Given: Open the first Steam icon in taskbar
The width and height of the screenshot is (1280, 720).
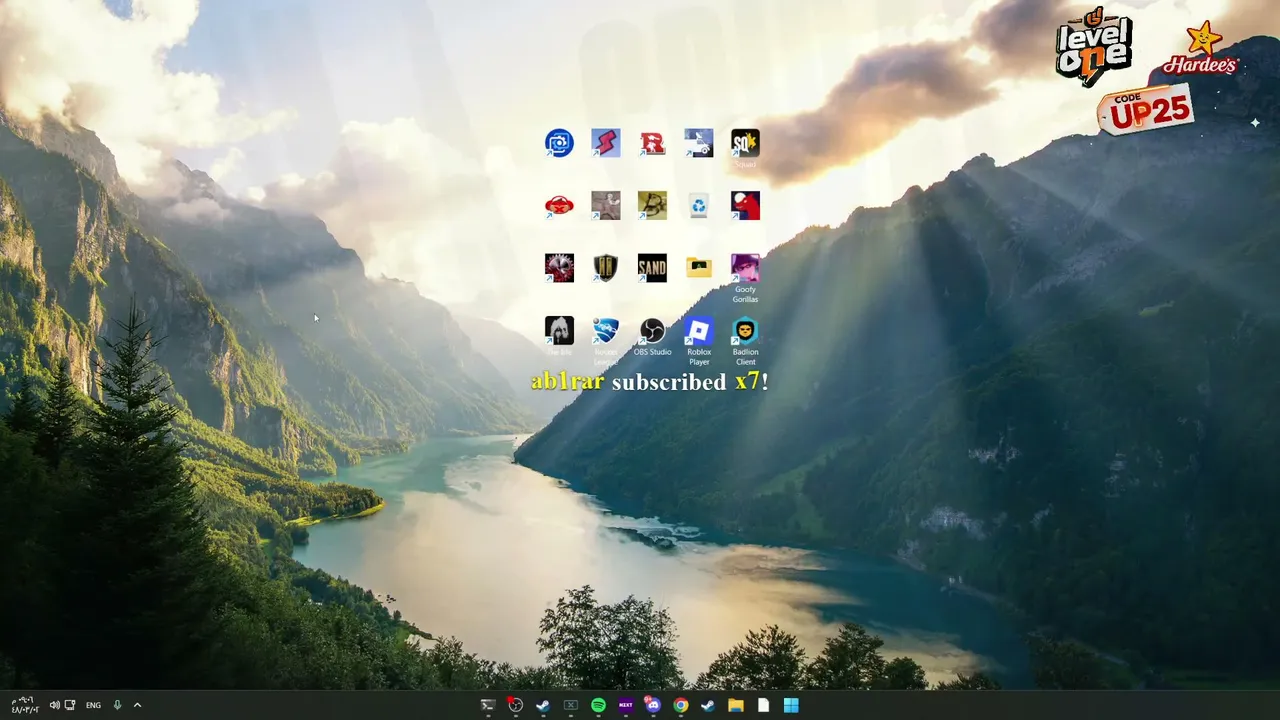Looking at the screenshot, I should click(543, 705).
